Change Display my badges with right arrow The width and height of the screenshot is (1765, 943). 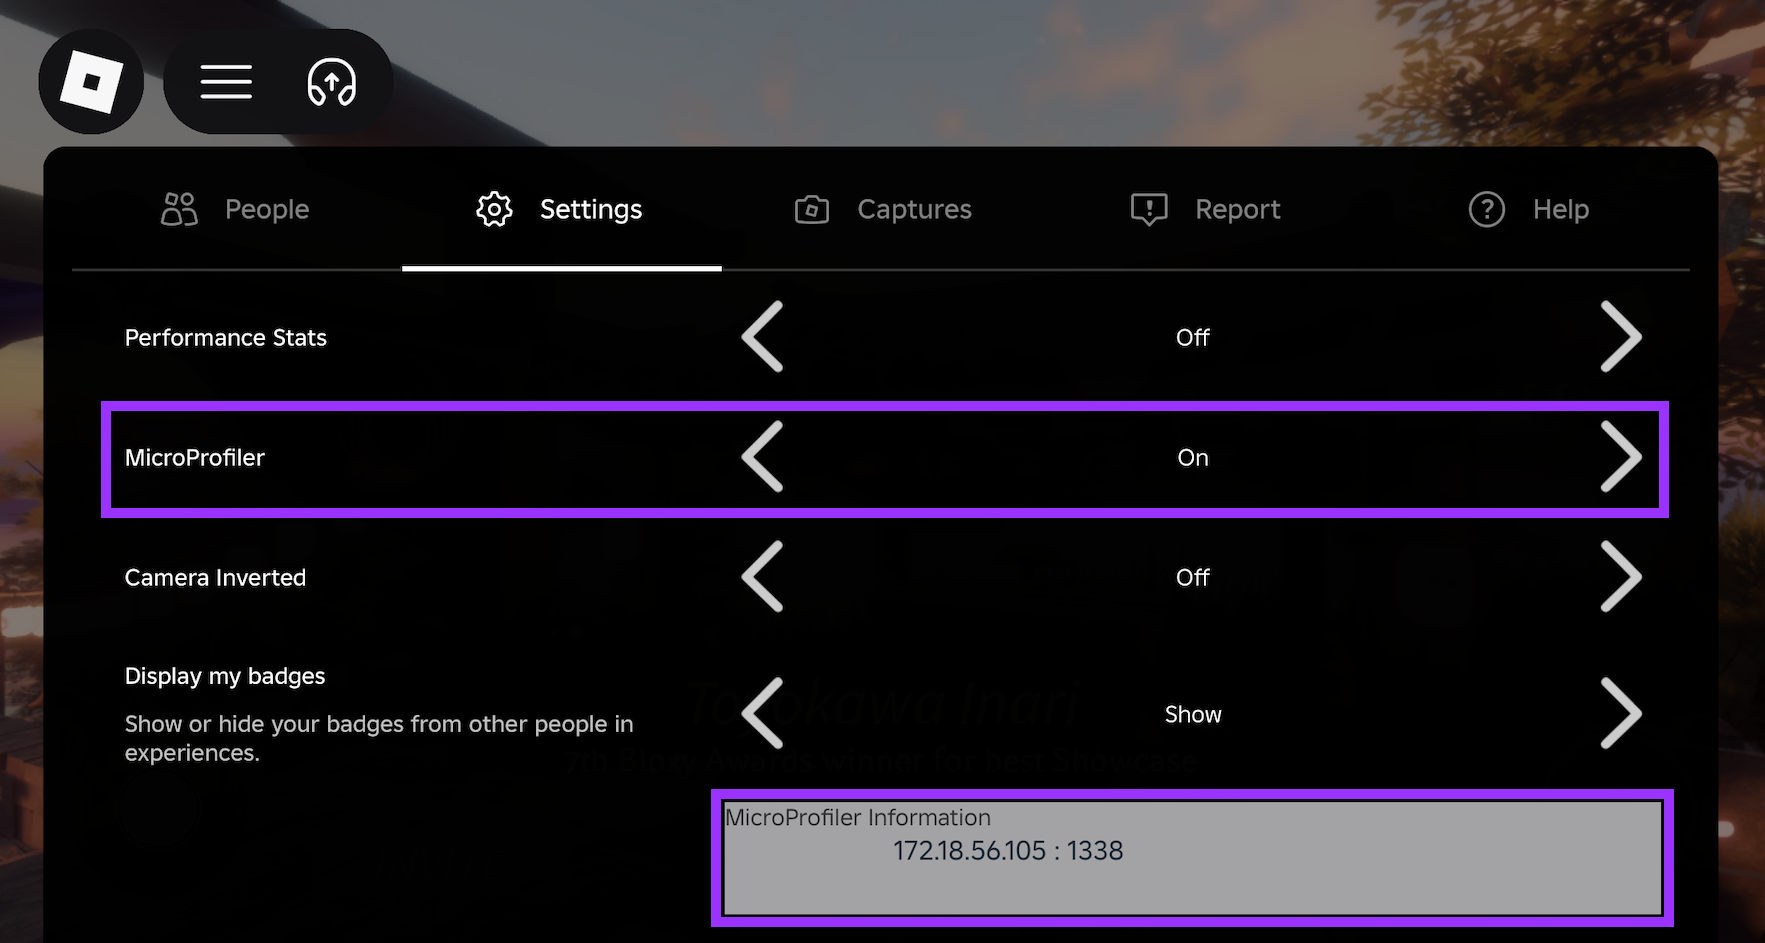[x=1620, y=714]
